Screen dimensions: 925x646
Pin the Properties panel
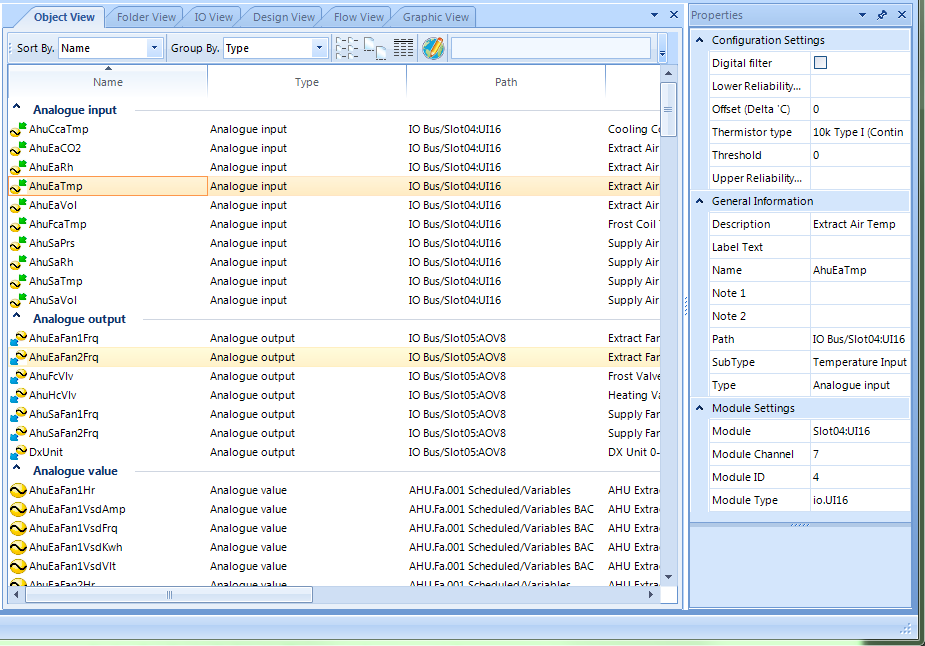(x=882, y=15)
